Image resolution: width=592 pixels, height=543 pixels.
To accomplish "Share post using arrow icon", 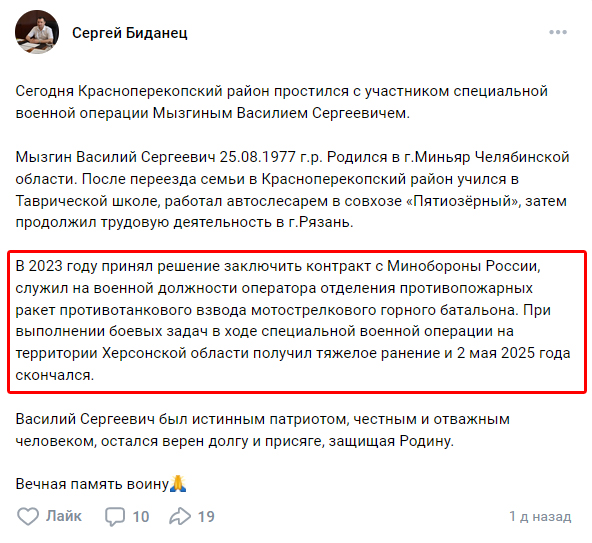I will click(180, 516).
